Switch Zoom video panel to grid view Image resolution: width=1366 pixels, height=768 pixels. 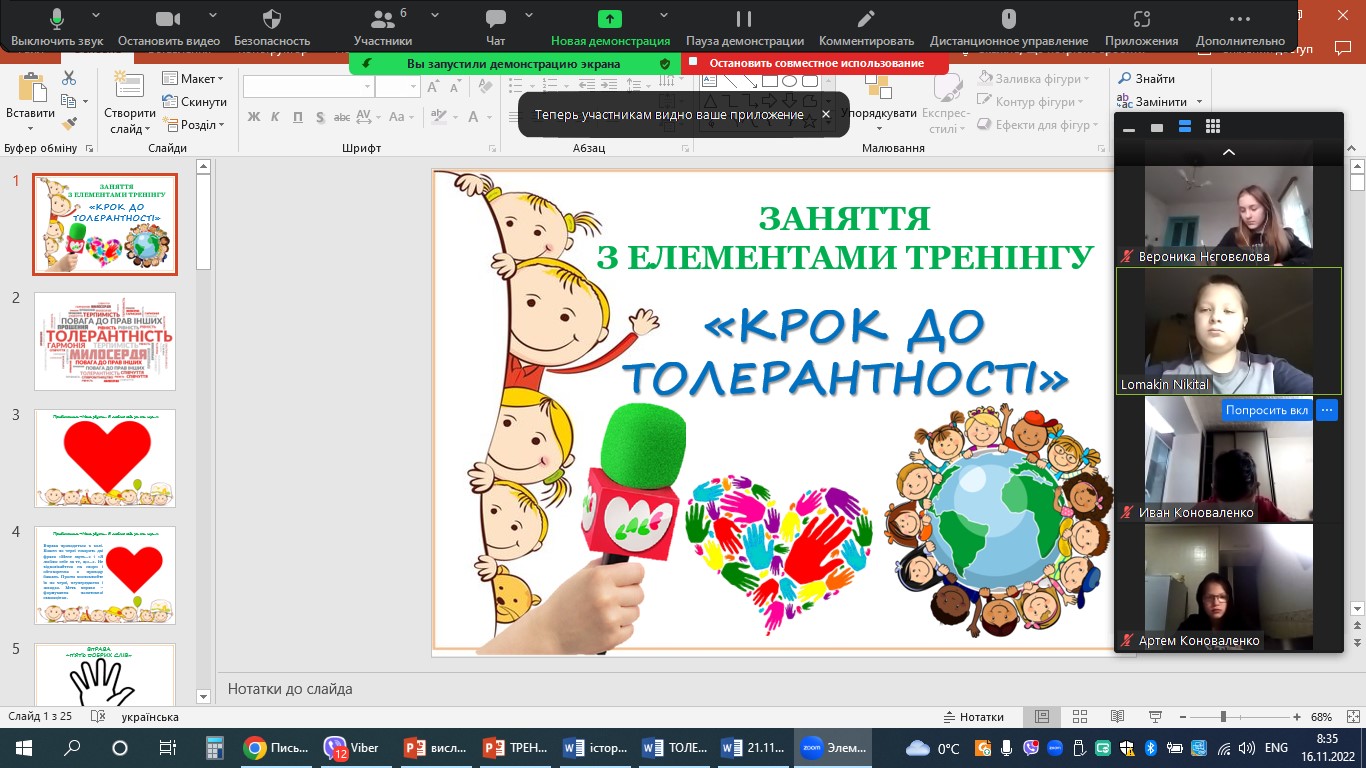tap(1213, 127)
